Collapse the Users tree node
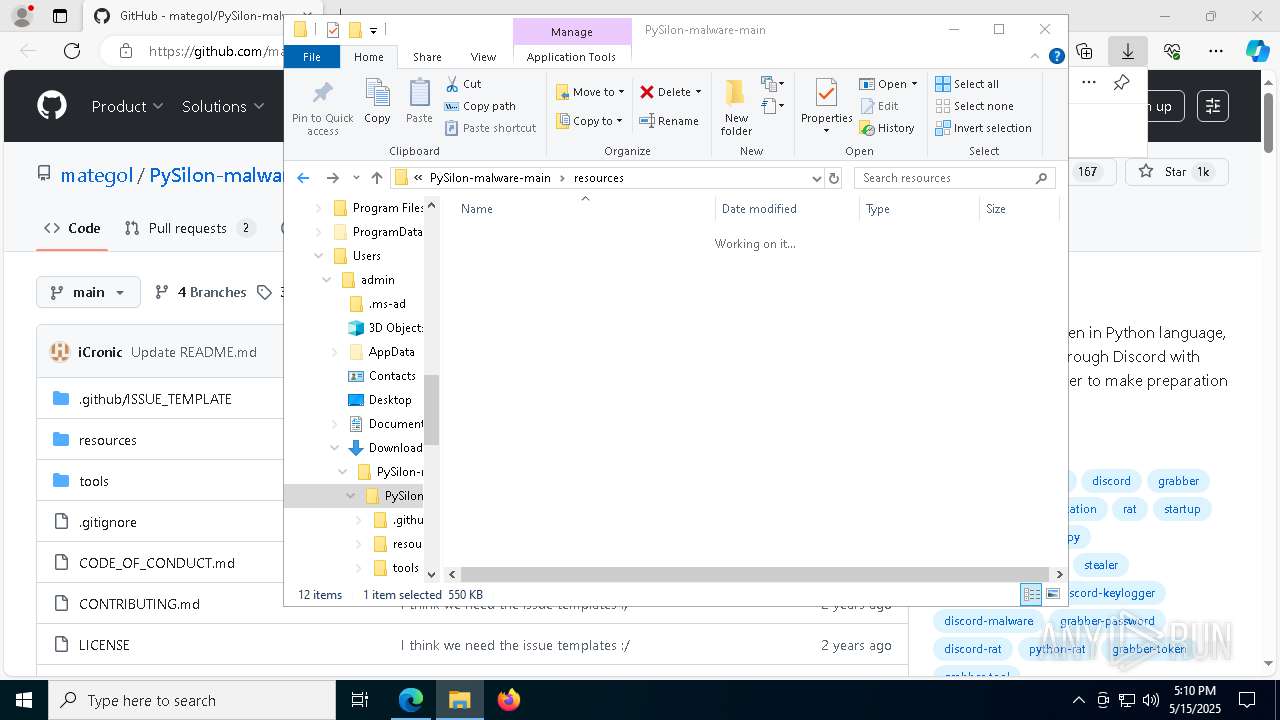The height and width of the screenshot is (720, 1280). pyautogui.click(x=319, y=256)
